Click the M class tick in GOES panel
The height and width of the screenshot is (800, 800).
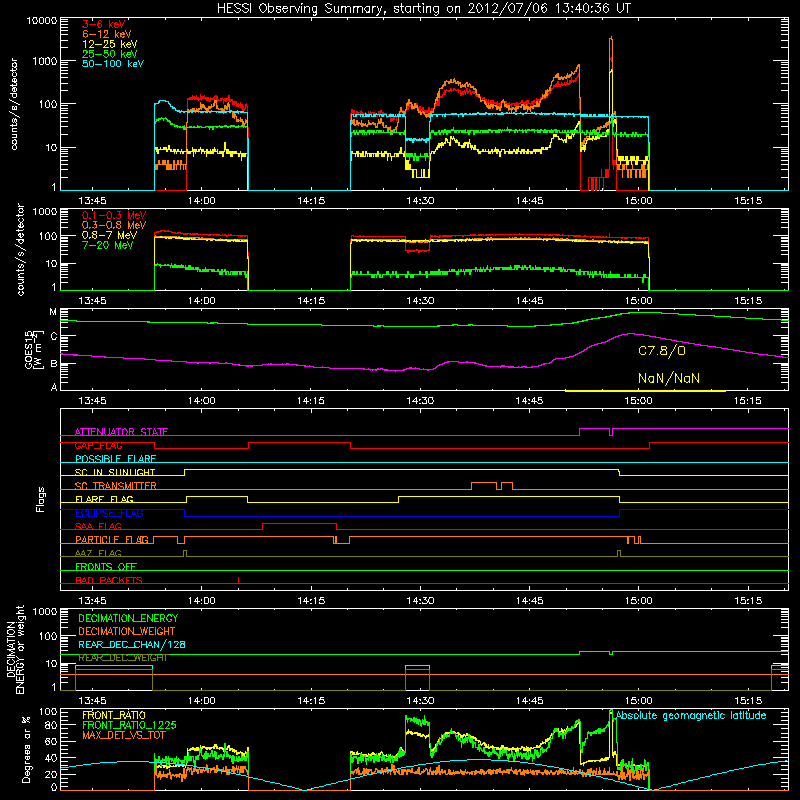pyautogui.click(x=53, y=312)
